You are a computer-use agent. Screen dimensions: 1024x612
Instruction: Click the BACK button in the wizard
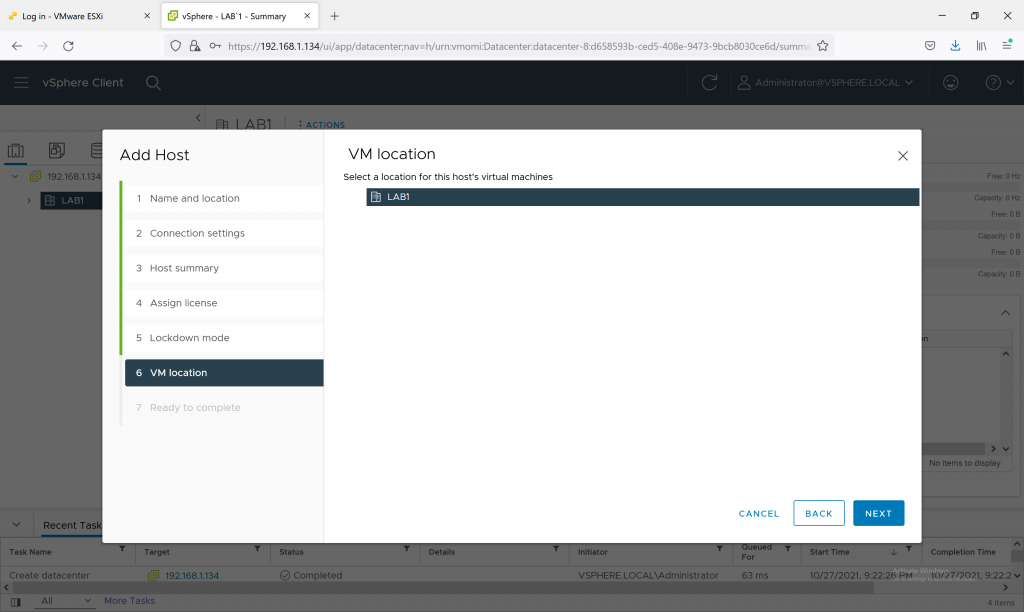[819, 513]
